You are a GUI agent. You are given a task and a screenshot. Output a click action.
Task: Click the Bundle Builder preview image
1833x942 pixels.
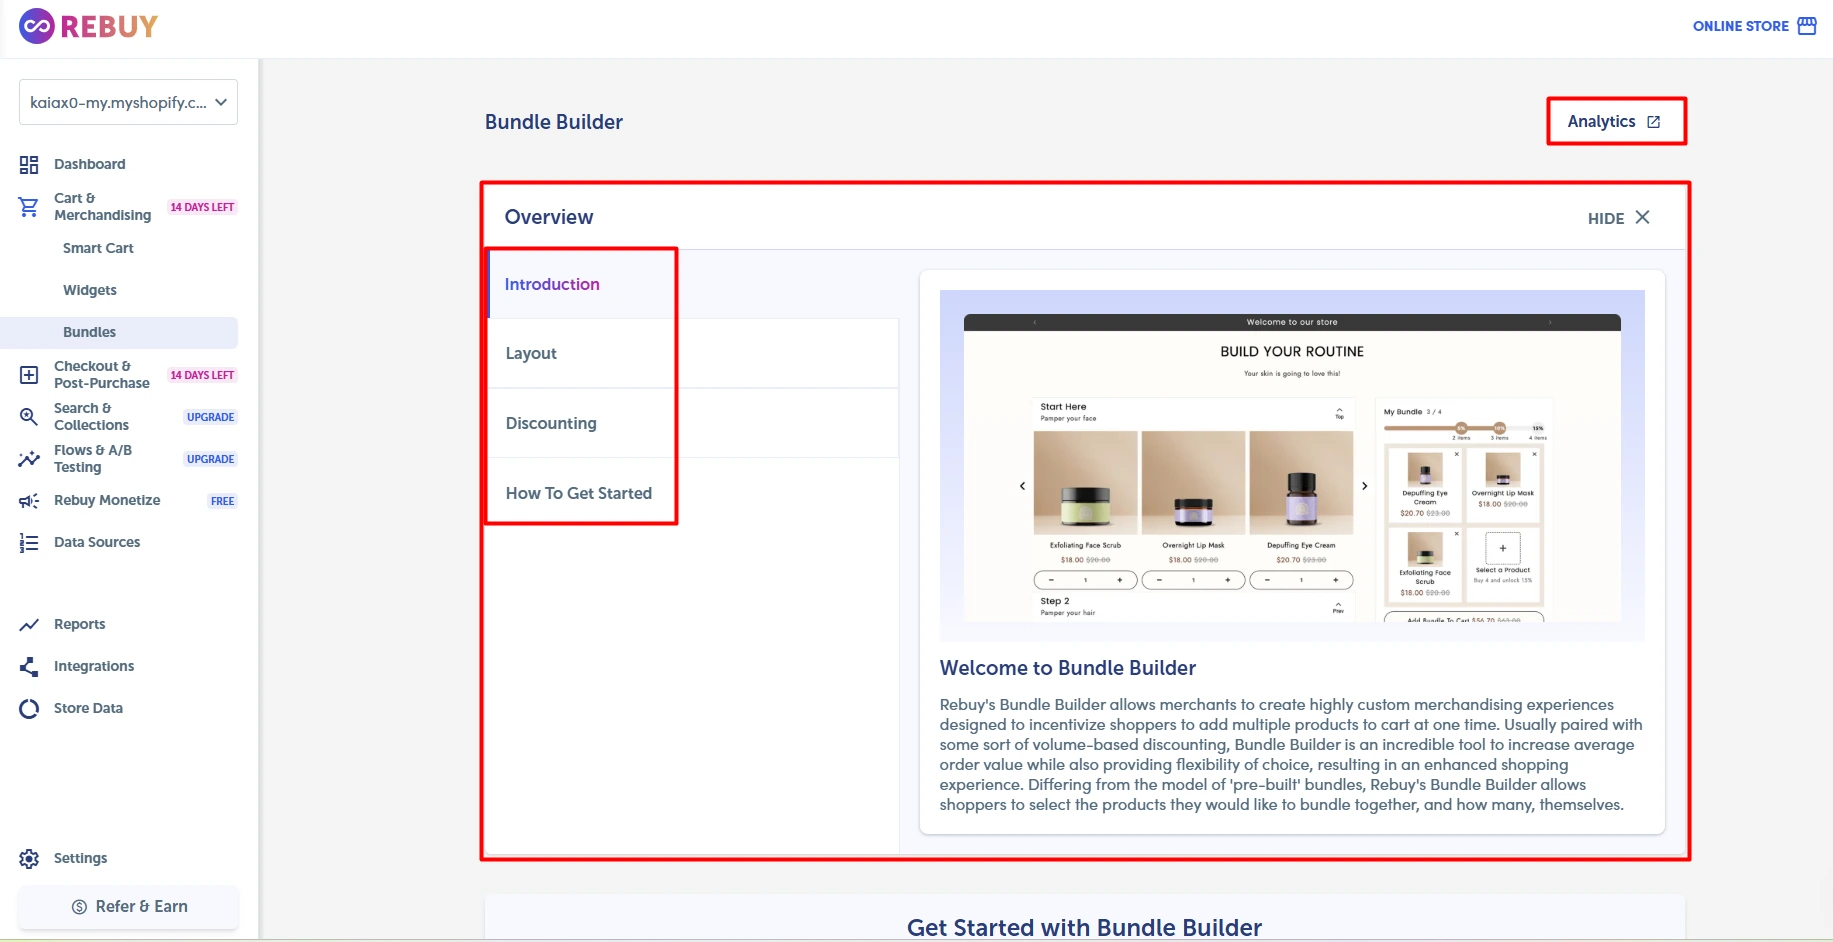1292,465
